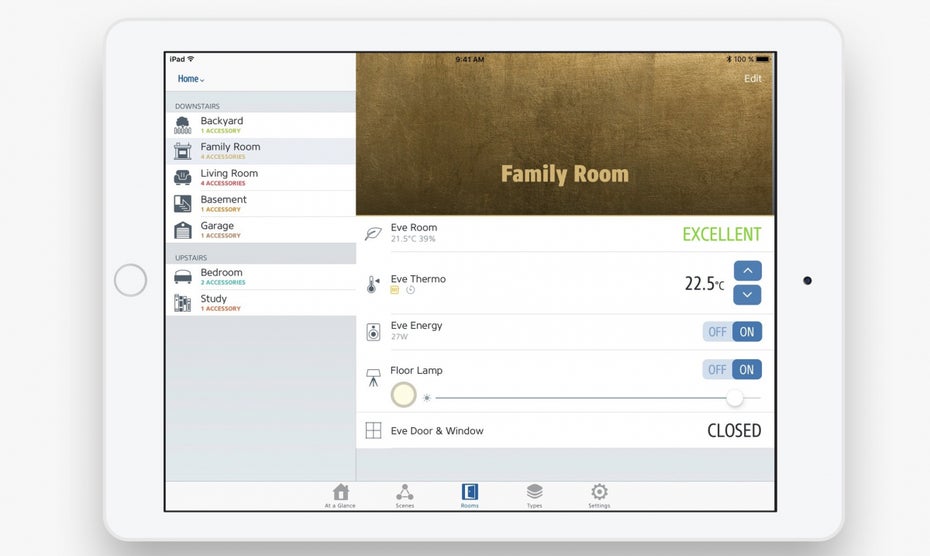Image resolution: width=930 pixels, height=556 pixels.
Task: Click the Bedroom bed icon
Action: click(x=183, y=277)
